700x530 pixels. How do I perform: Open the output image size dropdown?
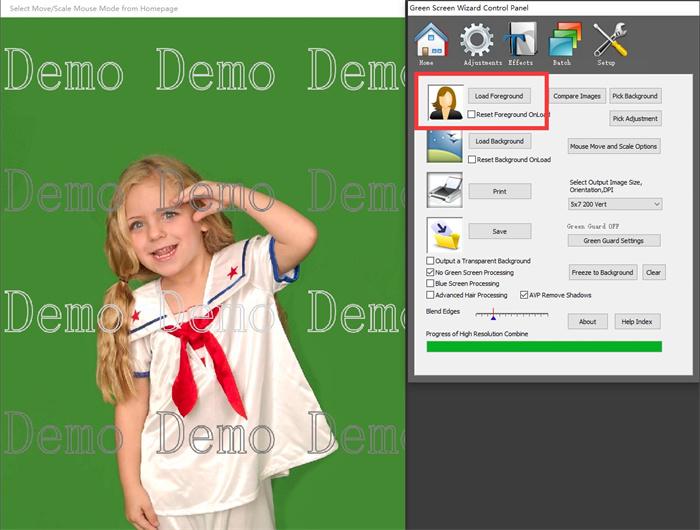point(615,204)
